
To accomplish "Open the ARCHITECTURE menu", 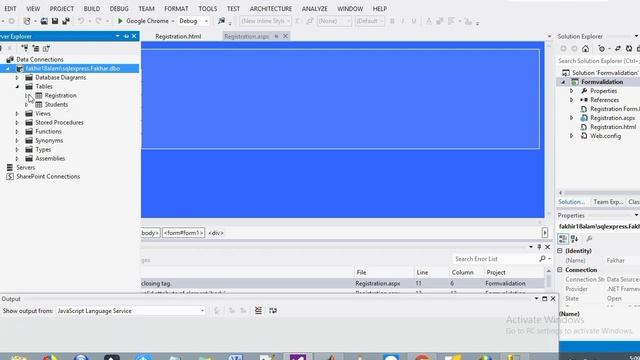I will click(271, 9).
